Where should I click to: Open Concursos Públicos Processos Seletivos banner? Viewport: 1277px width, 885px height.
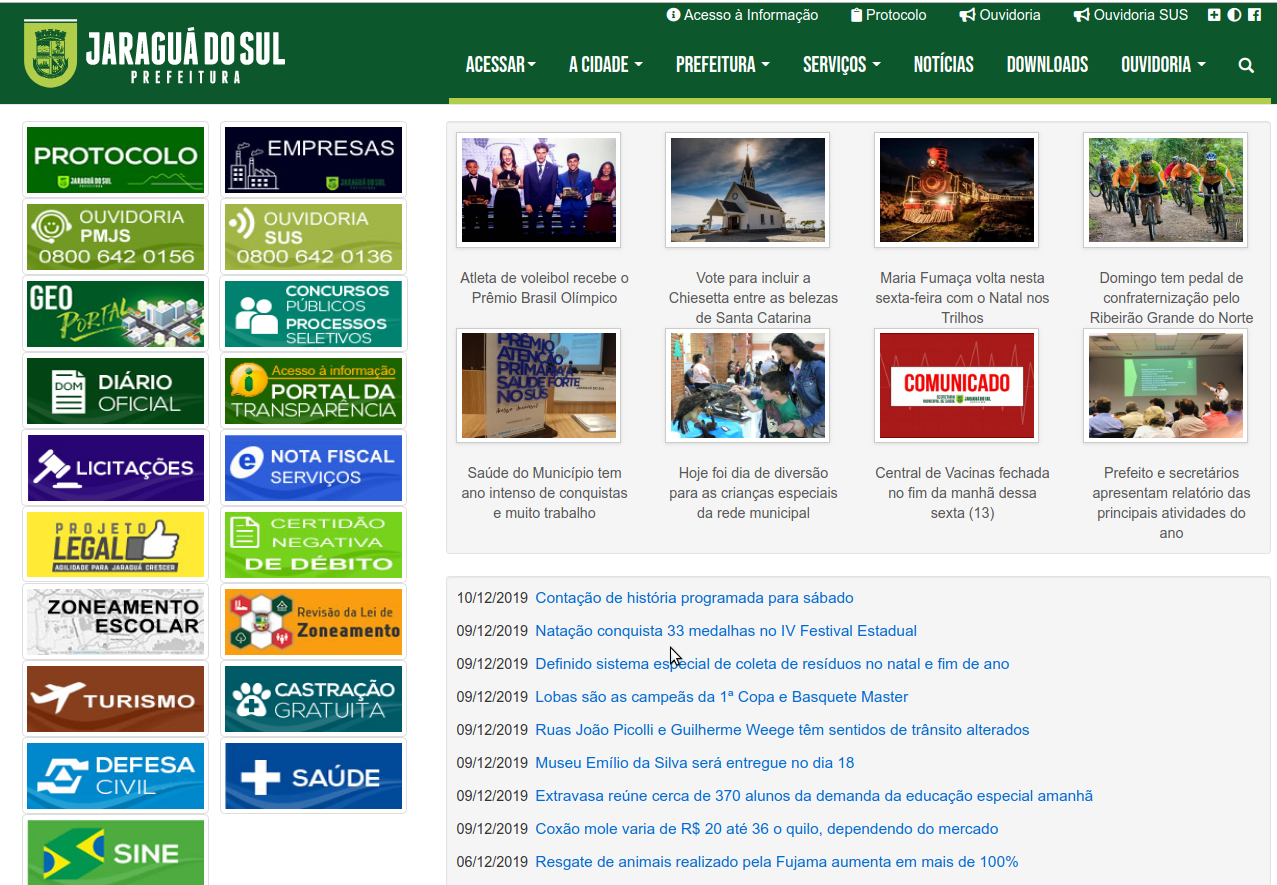[x=314, y=314]
